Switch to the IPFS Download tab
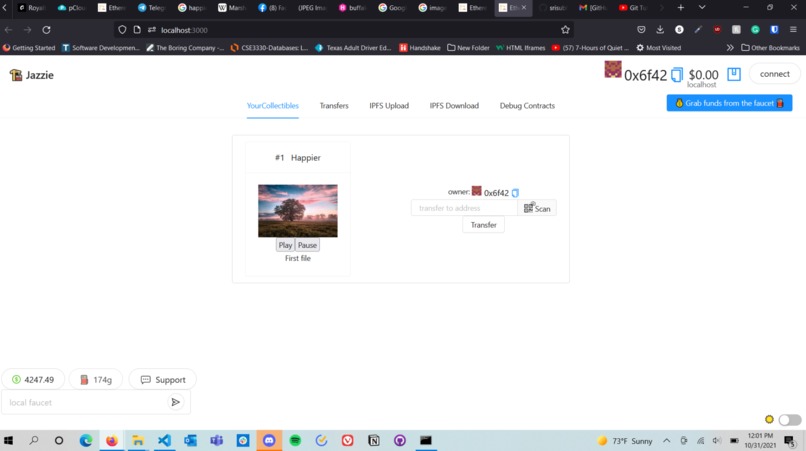 (x=454, y=105)
